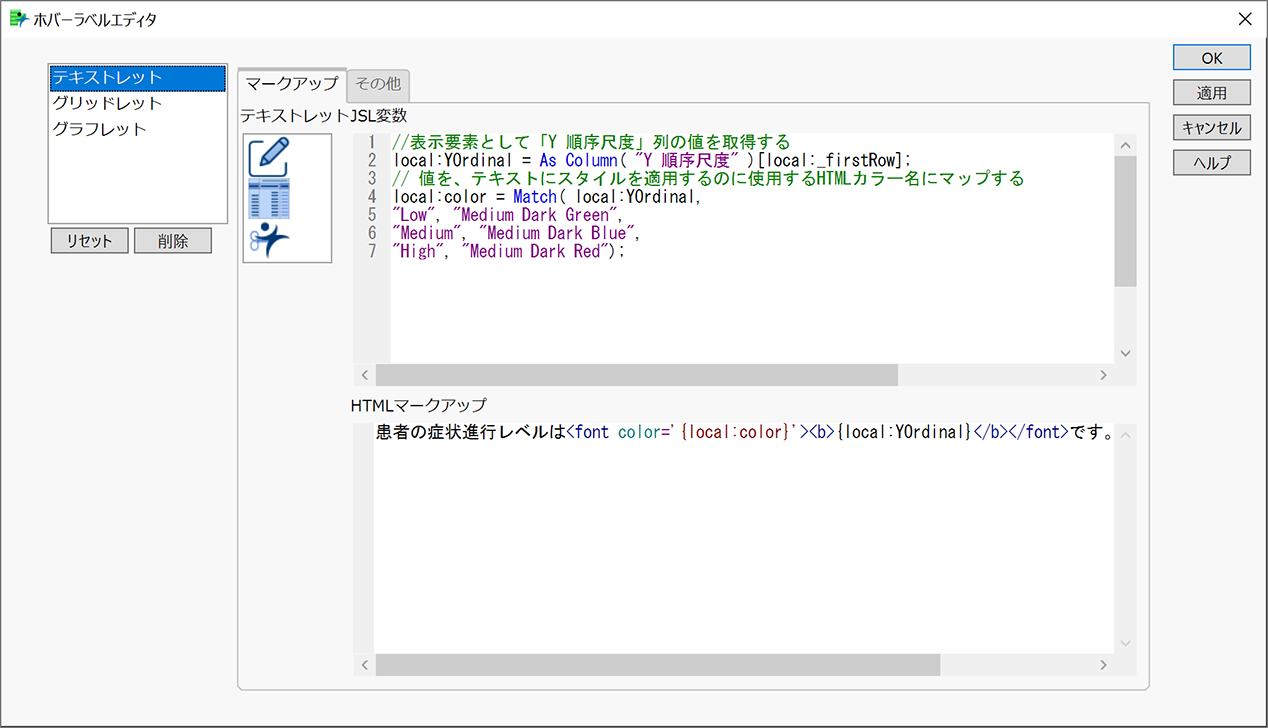Screen dimensions: 1268x728
Task: Switch to the その他 tab
Action: pos(378,84)
